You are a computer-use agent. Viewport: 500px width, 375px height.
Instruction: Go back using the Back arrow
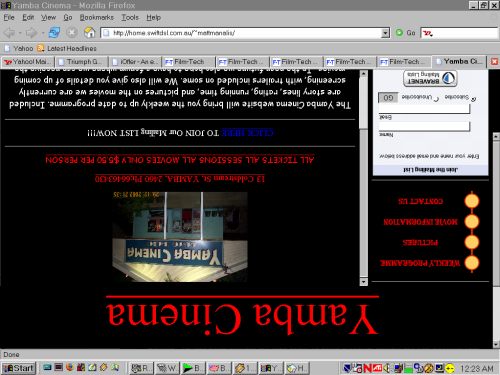click(x=9, y=33)
